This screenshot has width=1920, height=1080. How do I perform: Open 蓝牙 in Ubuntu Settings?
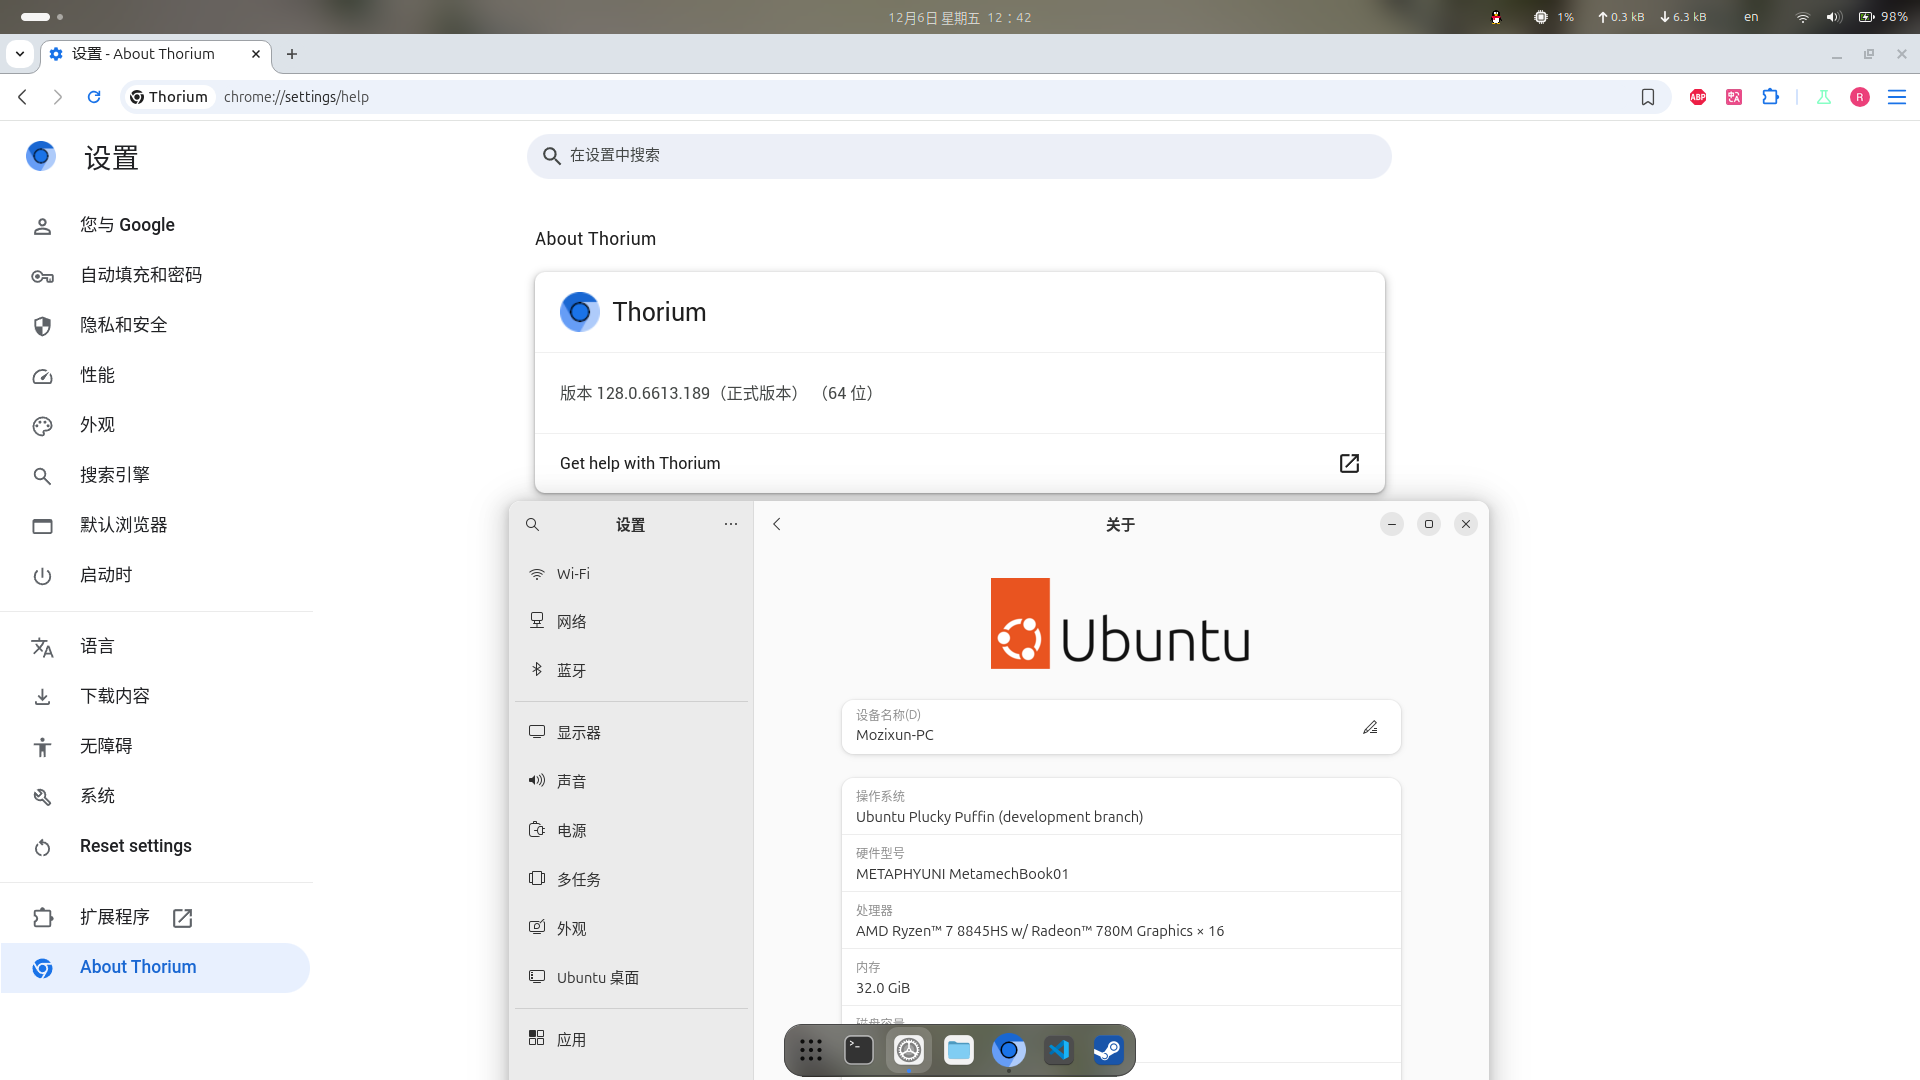[x=632, y=670]
